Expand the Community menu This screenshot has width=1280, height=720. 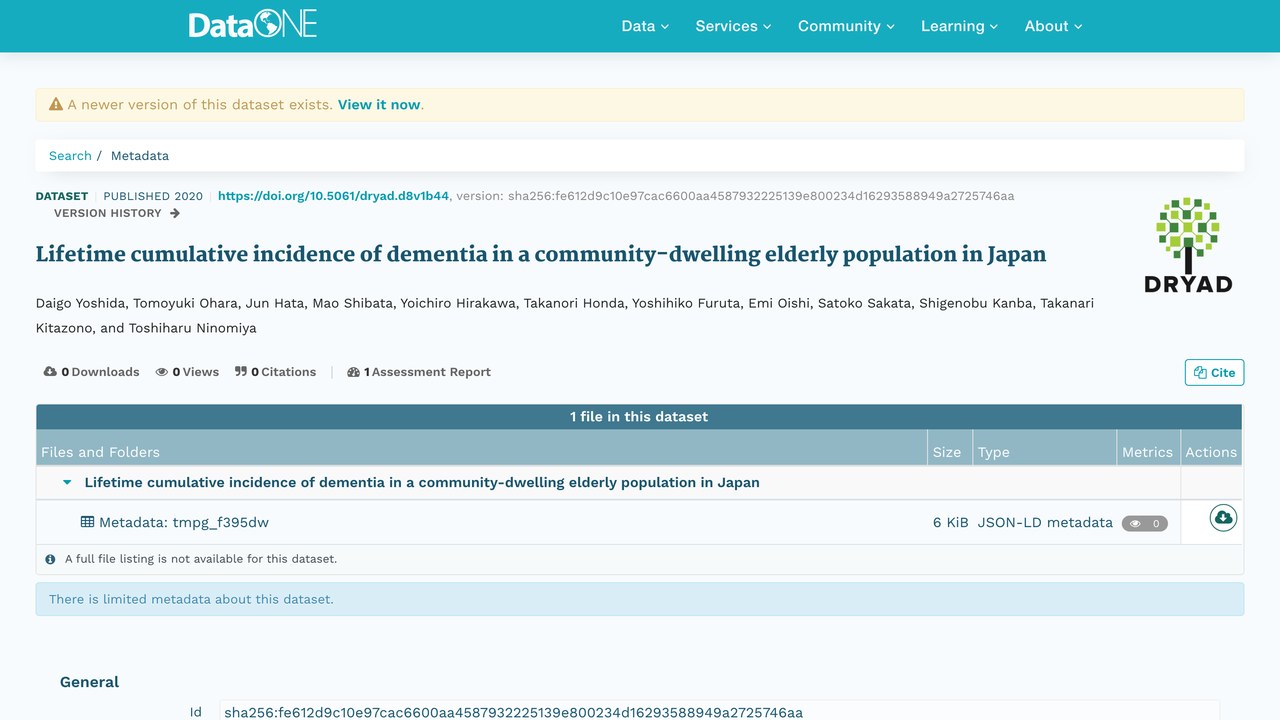846,26
